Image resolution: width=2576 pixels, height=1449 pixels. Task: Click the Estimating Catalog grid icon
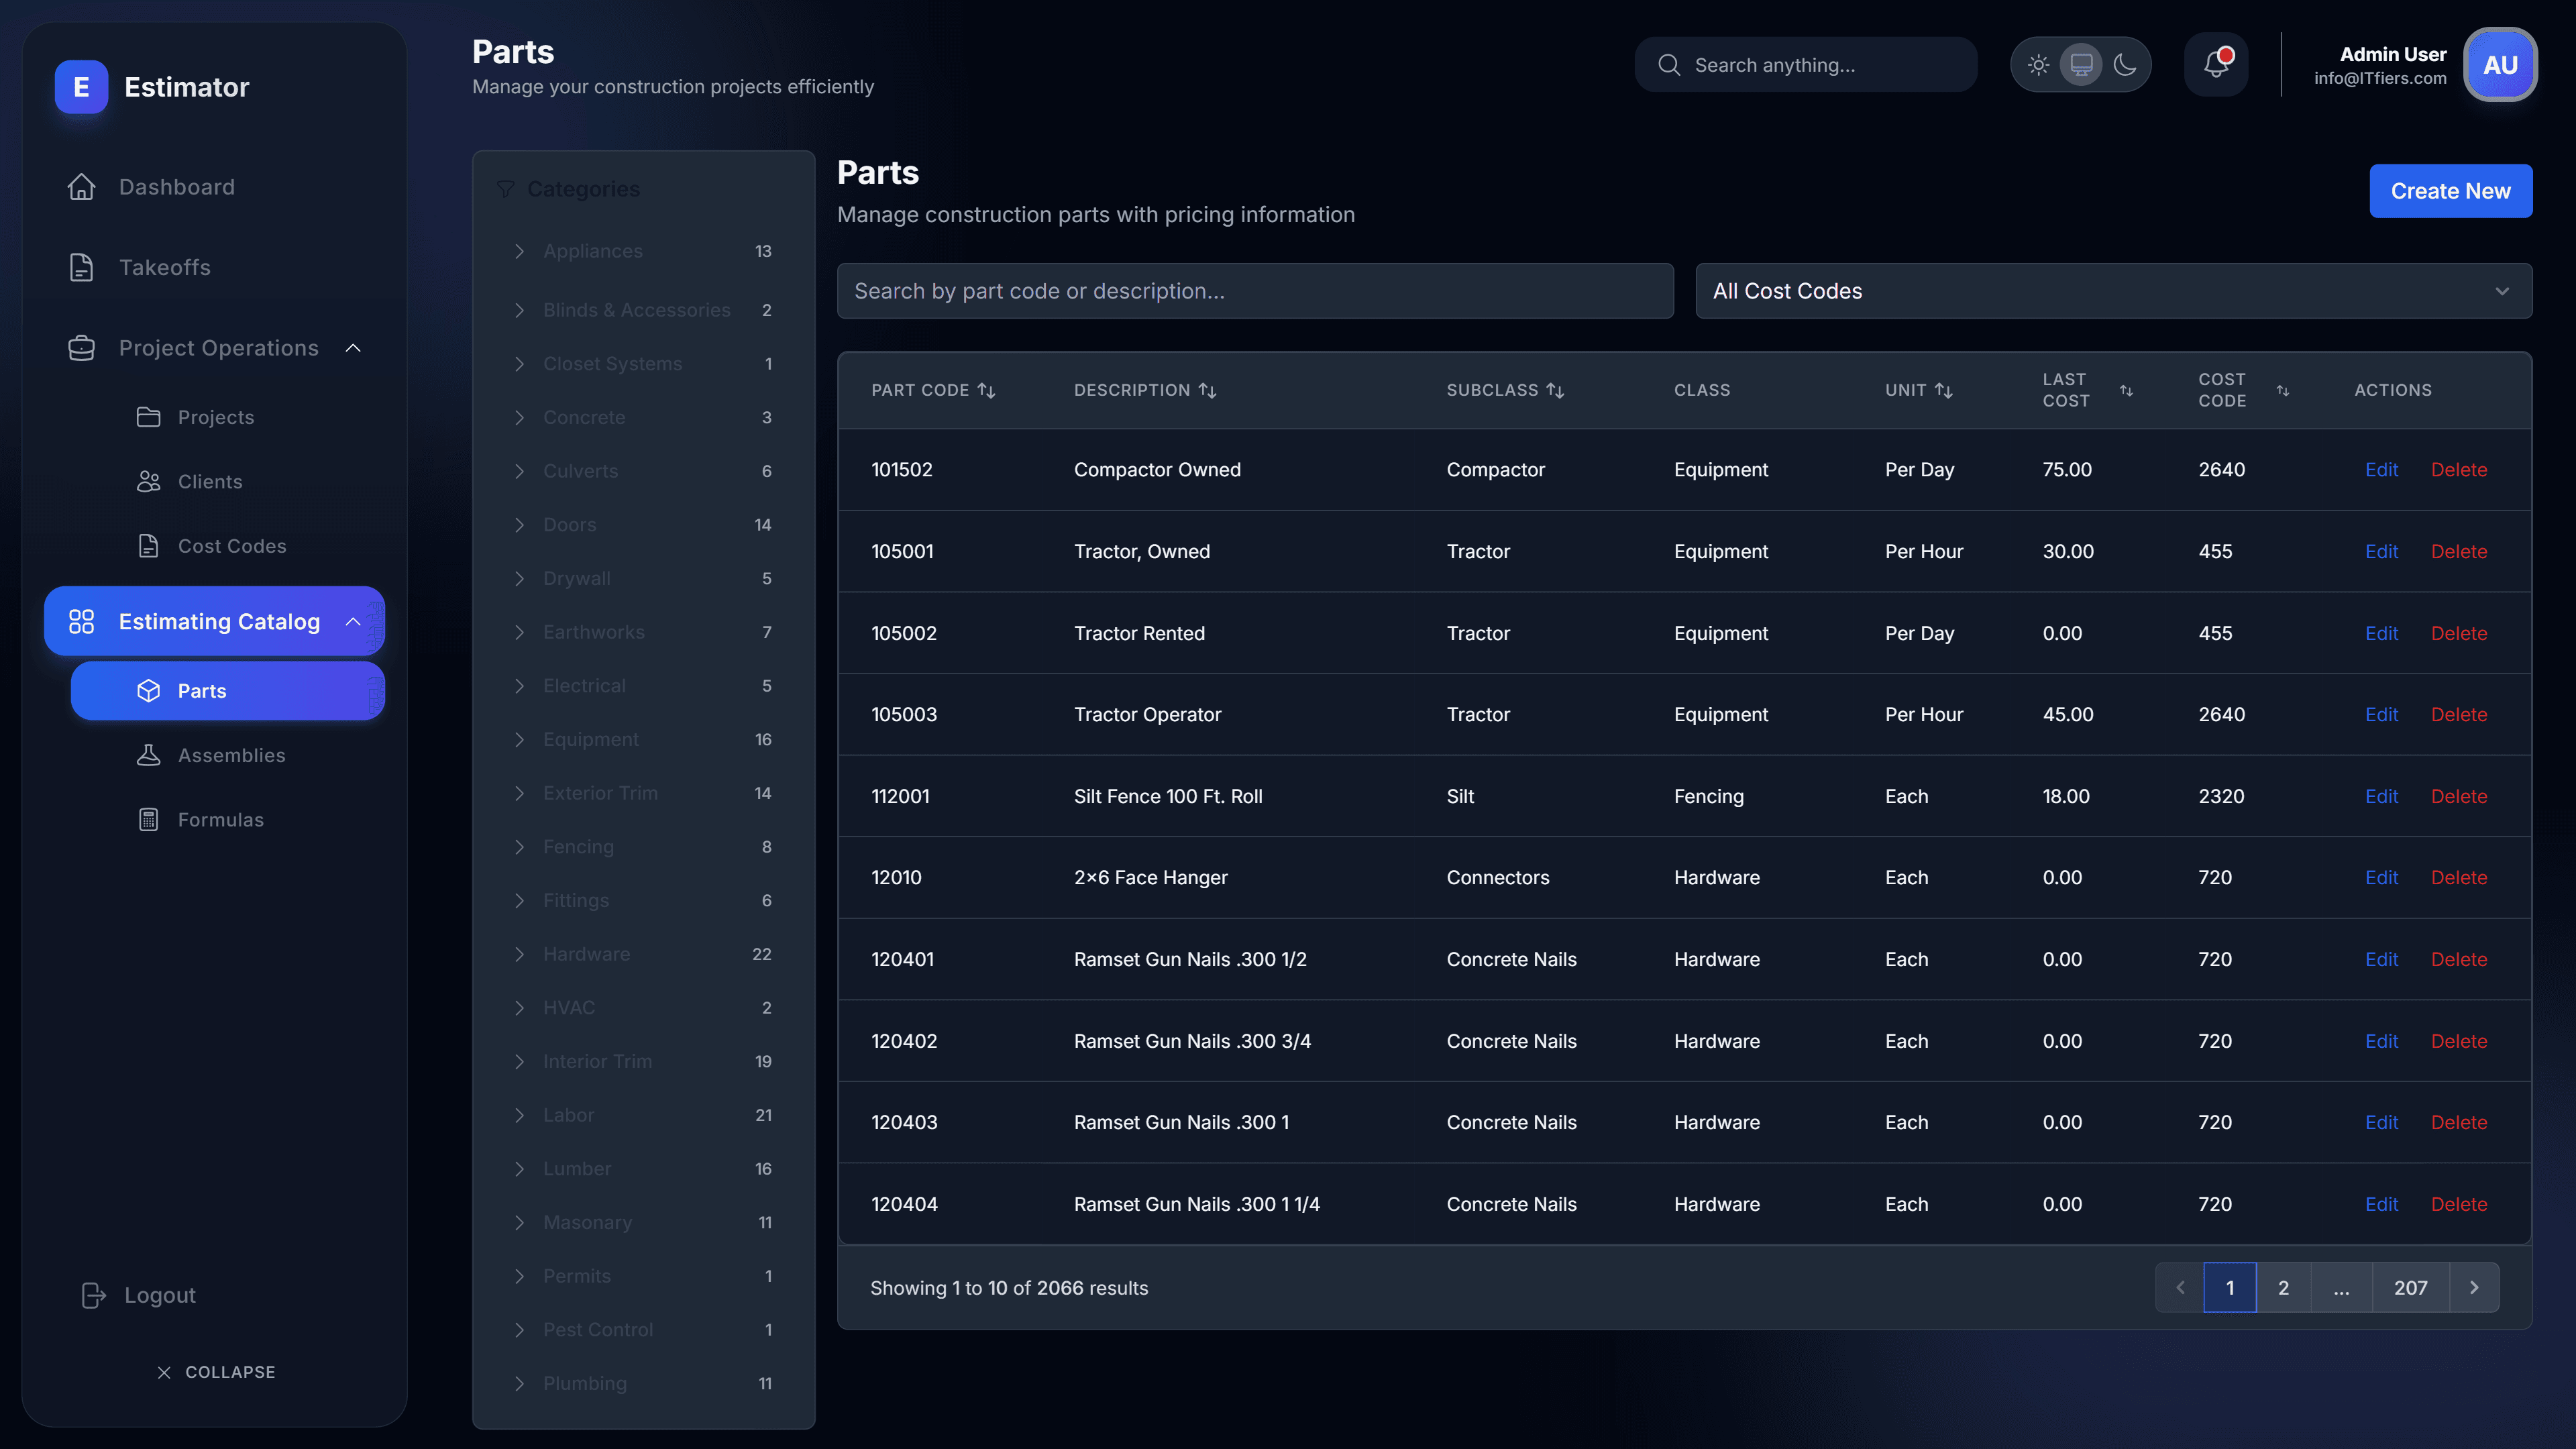point(81,622)
